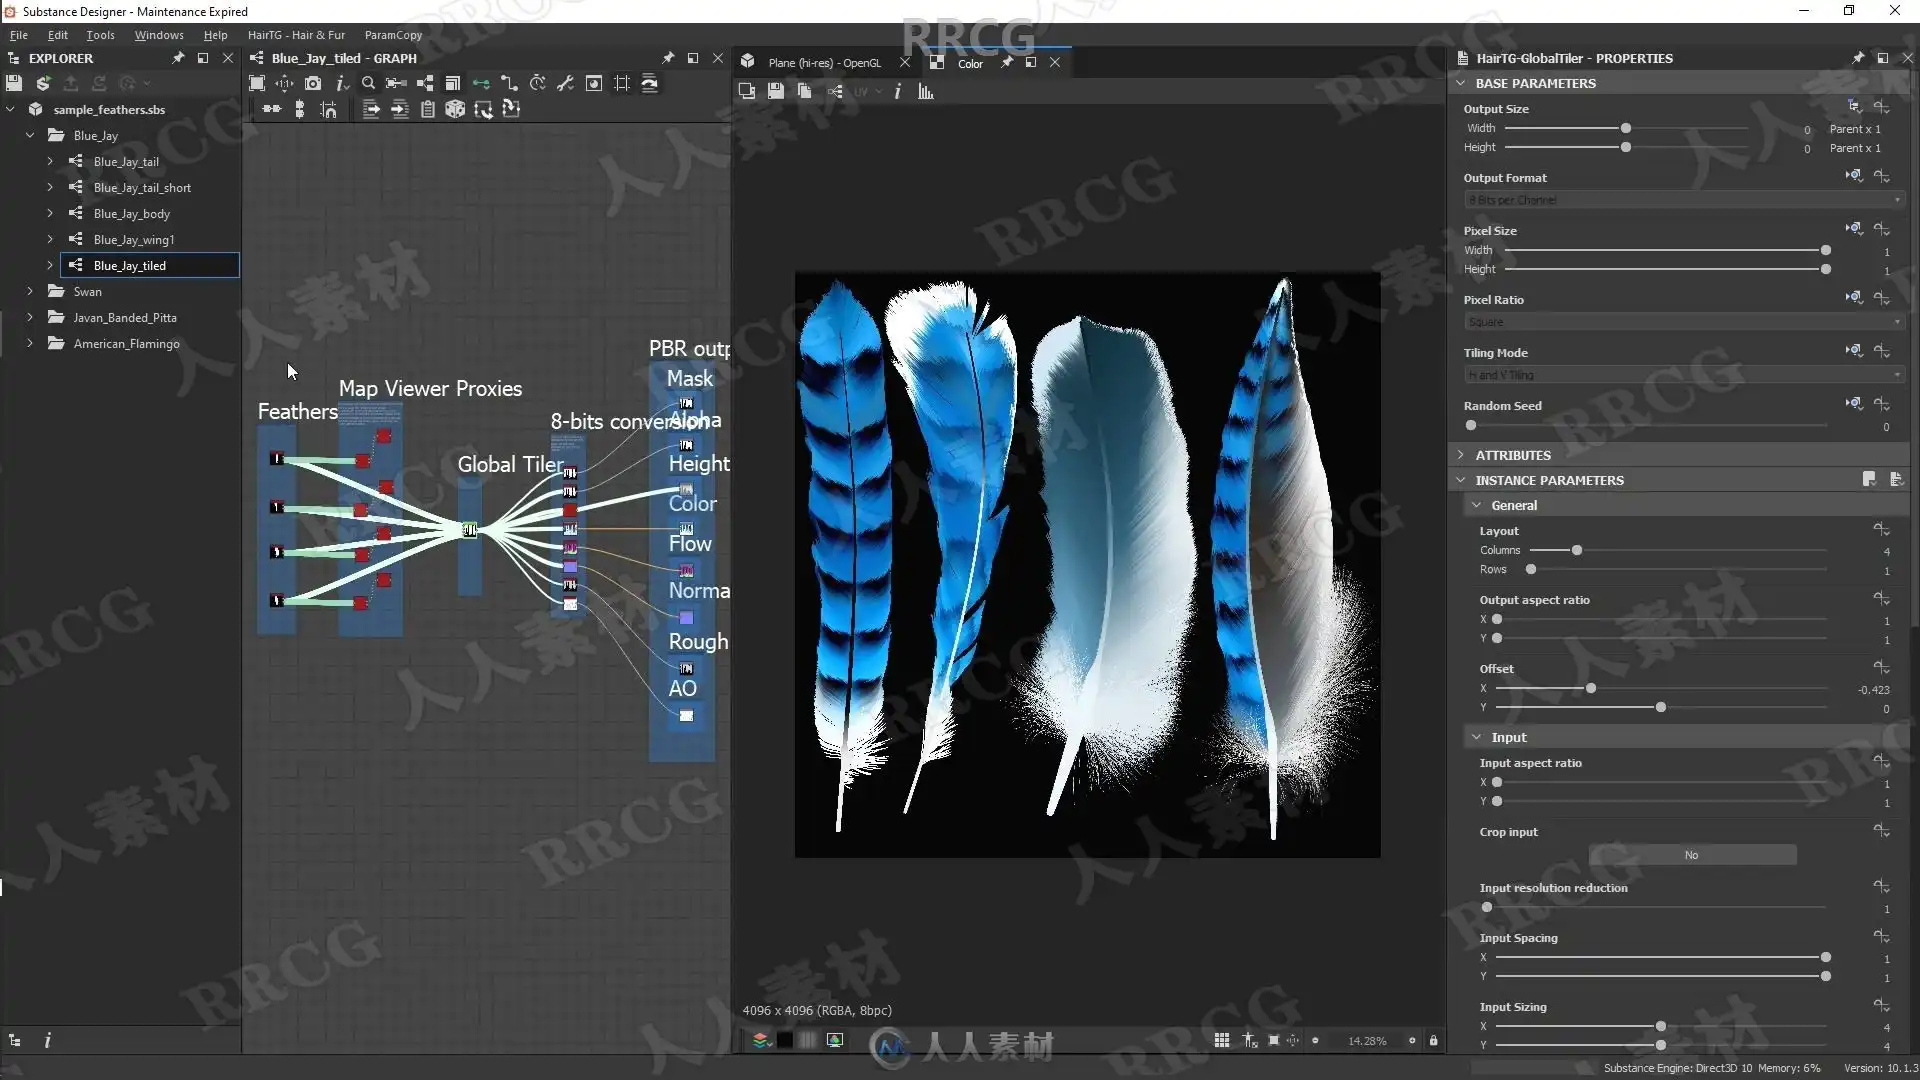This screenshot has height=1080, width=1920.
Task: Click the wrench tools icon in graph toolbar
Action: click(x=565, y=84)
